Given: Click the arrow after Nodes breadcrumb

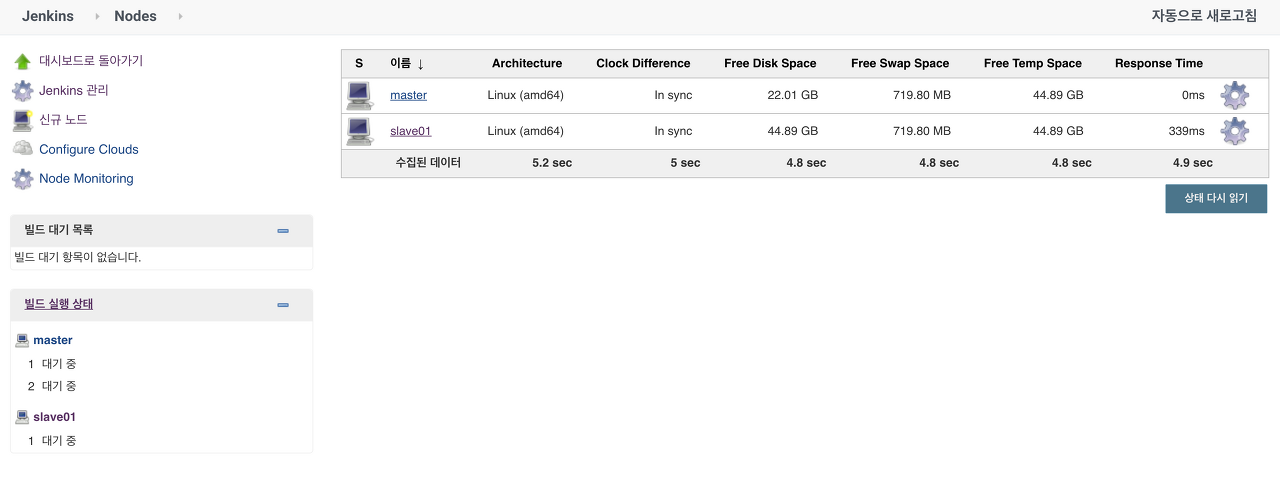Looking at the screenshot, I should [x=180, y=16].
